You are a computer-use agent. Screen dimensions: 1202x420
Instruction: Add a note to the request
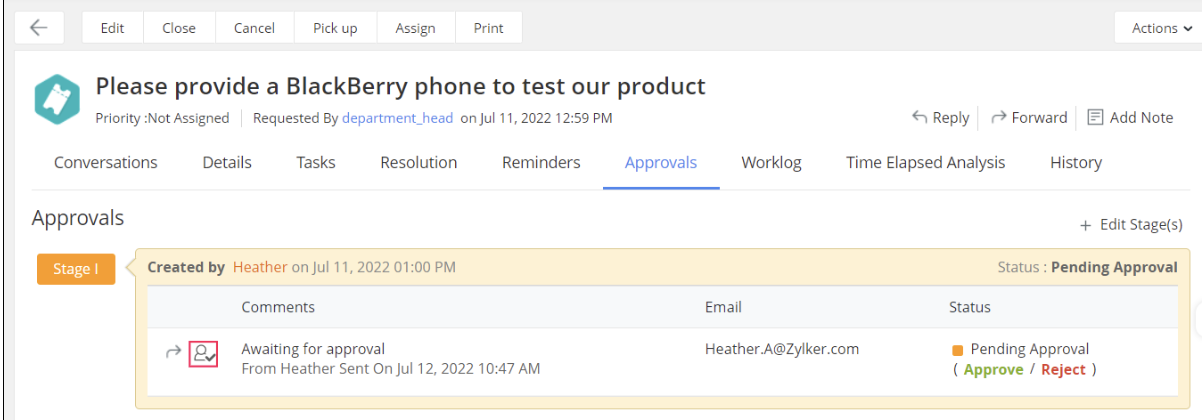pos(1130,118)
